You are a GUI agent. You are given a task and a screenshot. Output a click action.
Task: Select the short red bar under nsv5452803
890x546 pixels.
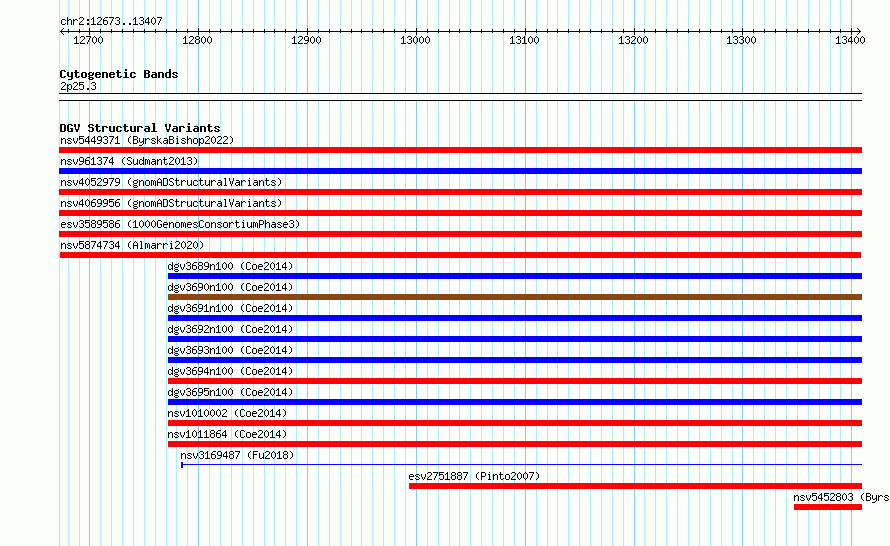828,507
